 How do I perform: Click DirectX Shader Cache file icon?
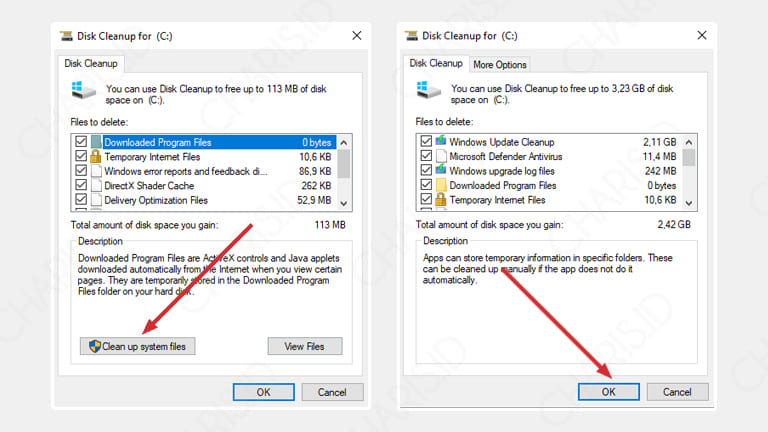click(x=96, y=186)
